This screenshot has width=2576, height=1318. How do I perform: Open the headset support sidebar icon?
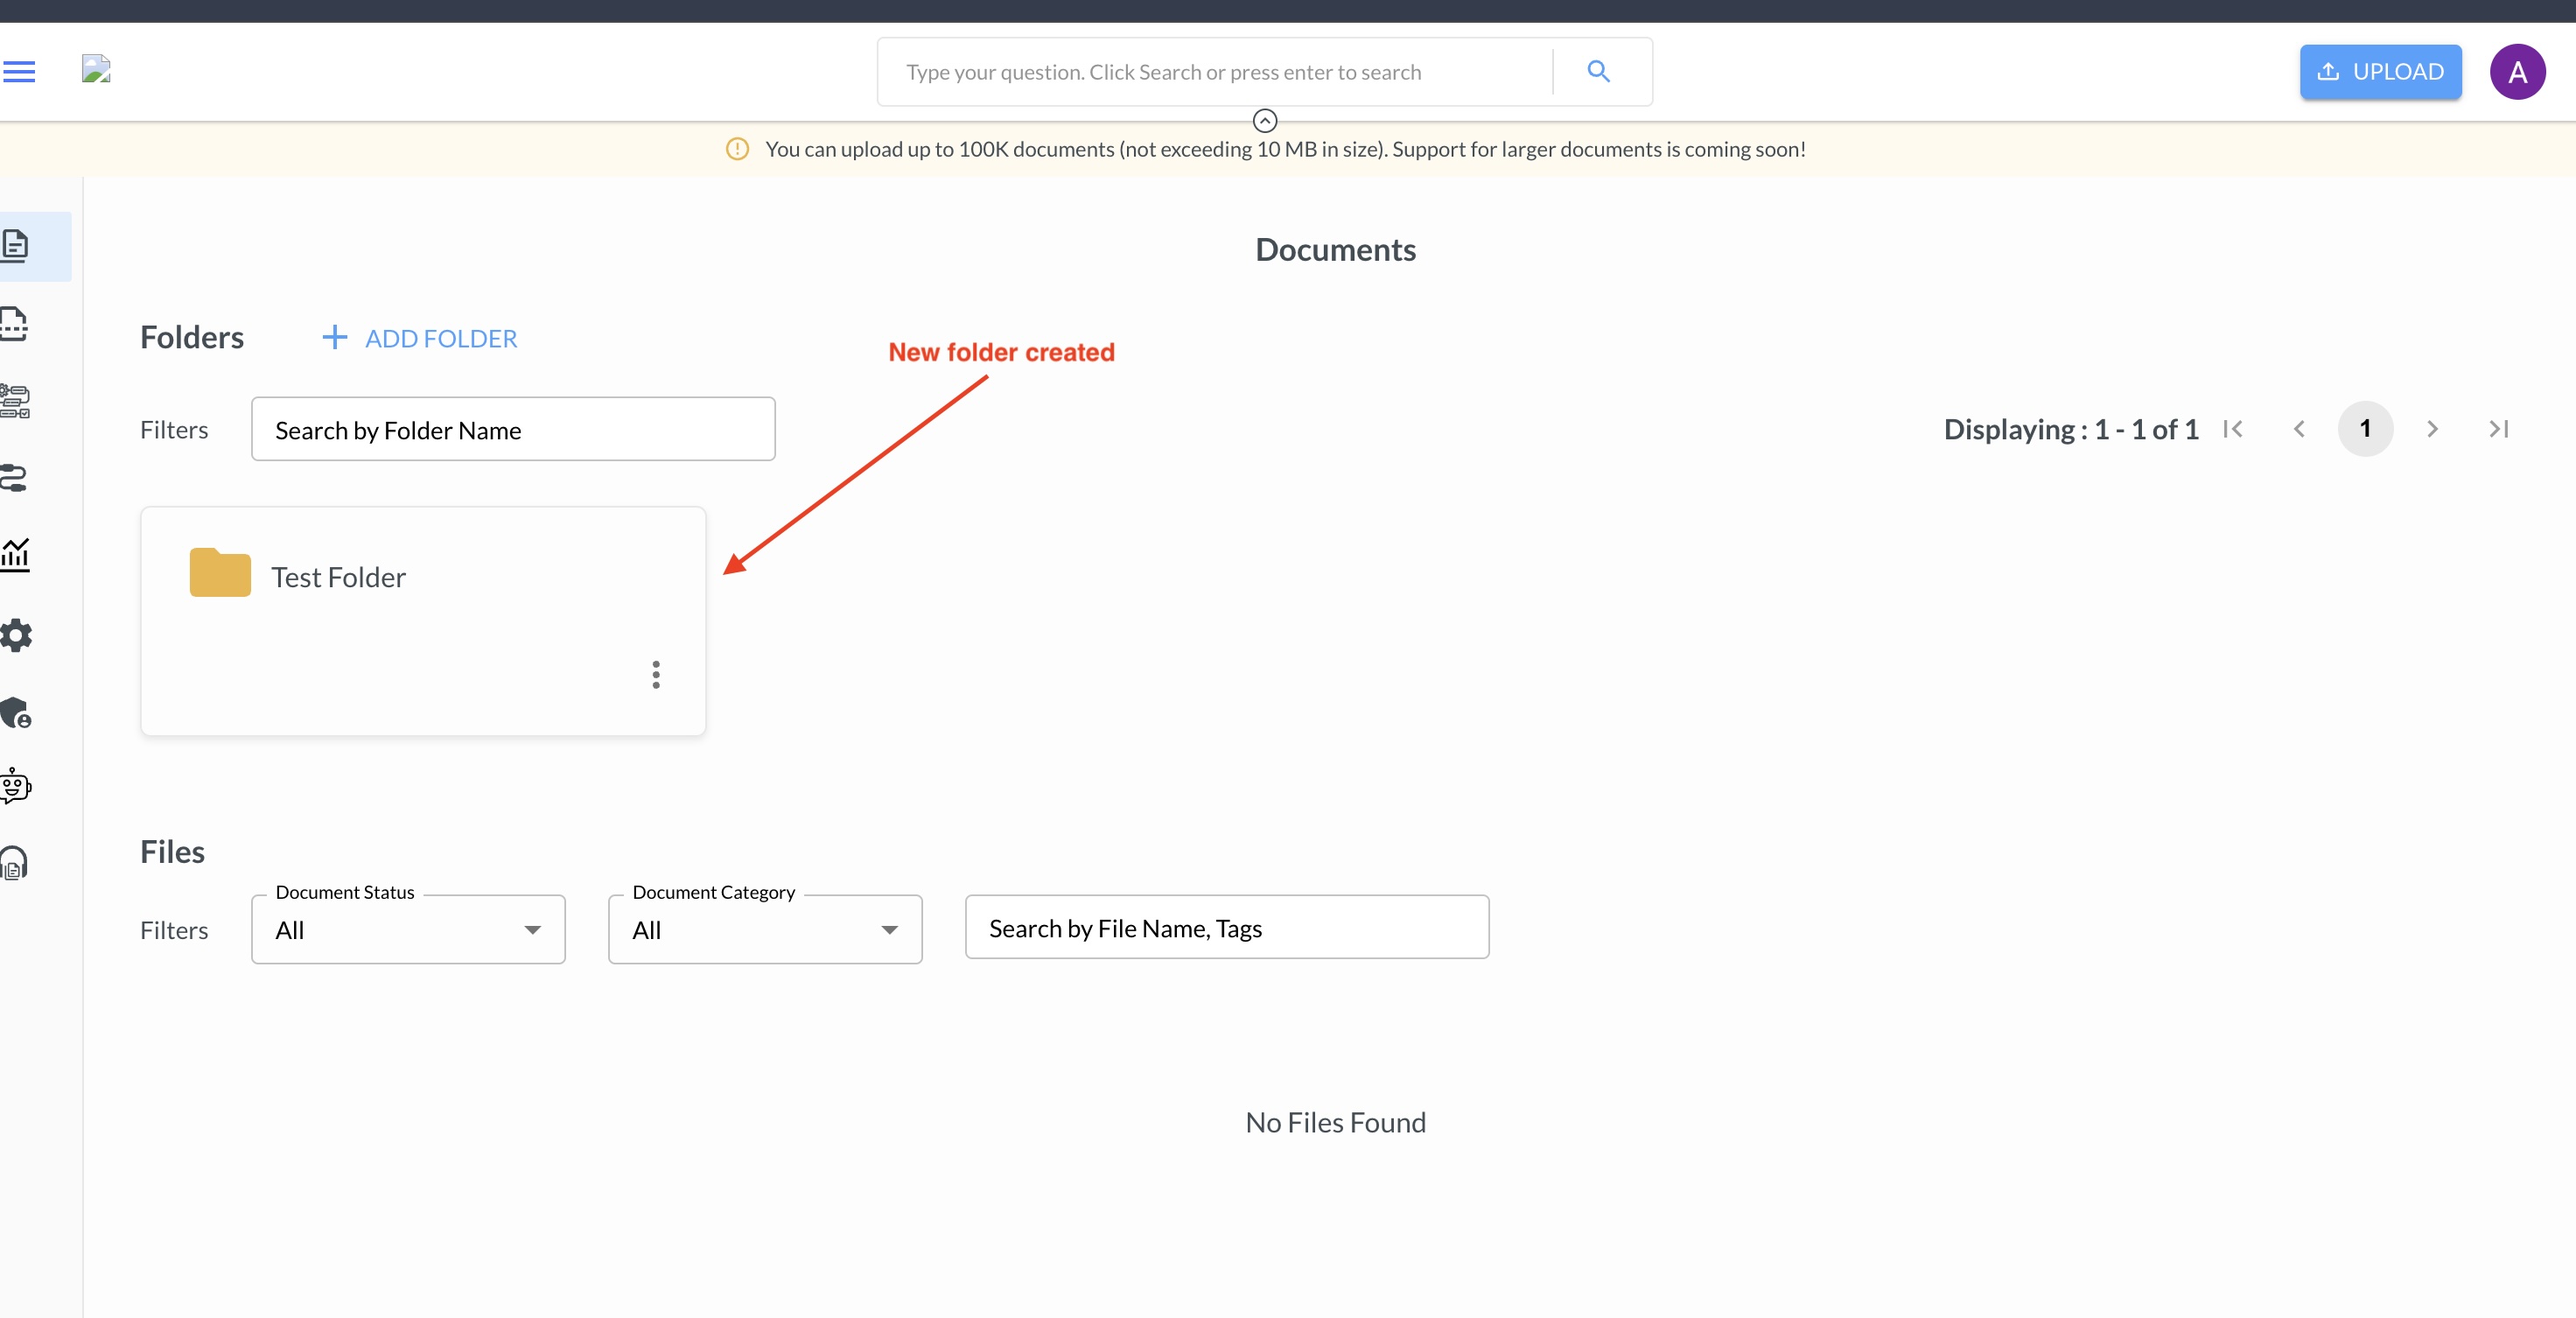[14, 862]
